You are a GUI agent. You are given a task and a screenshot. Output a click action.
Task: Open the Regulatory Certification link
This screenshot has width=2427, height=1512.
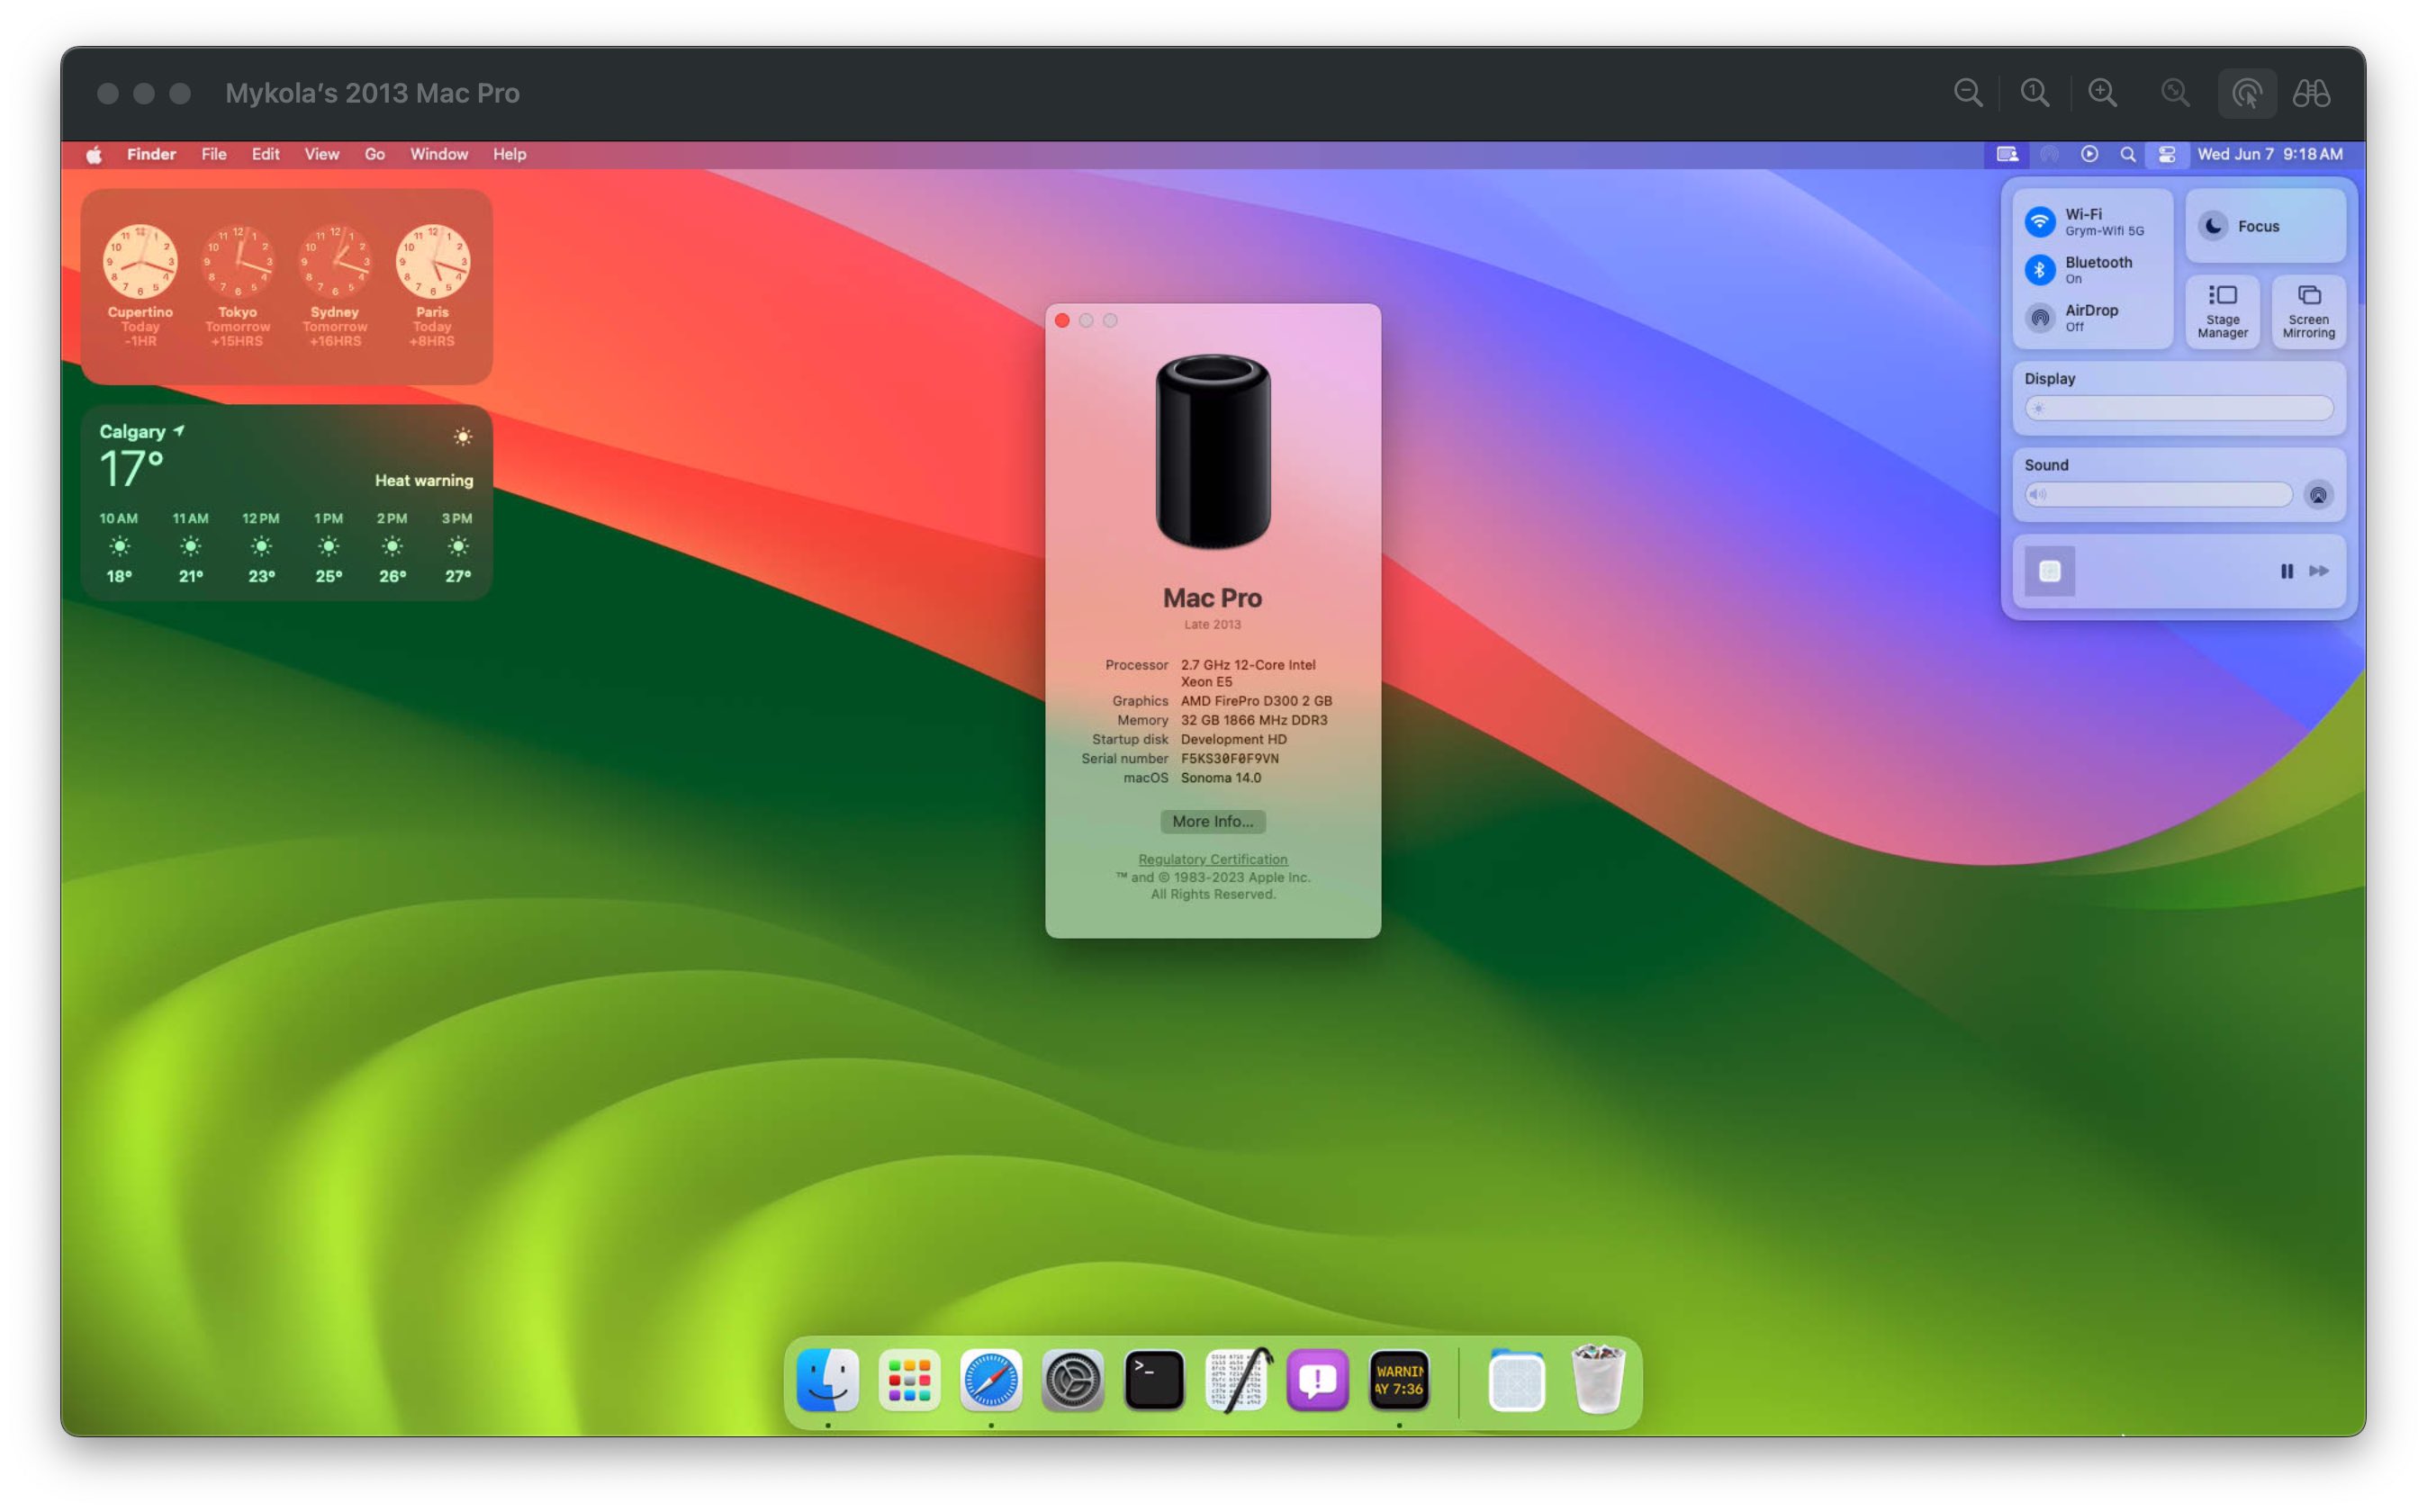click(x=1213, y=859)
